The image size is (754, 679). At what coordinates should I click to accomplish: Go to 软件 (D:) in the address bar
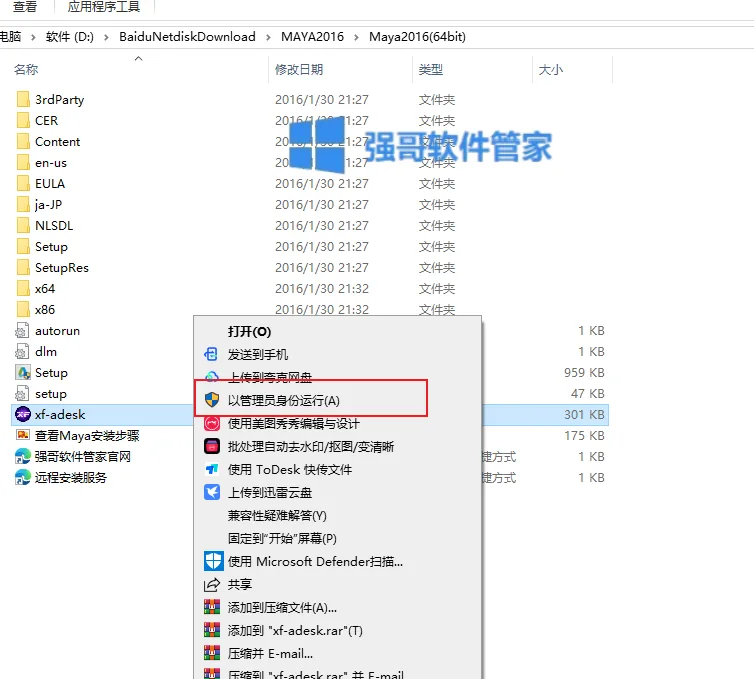click(x=70, y=37)
